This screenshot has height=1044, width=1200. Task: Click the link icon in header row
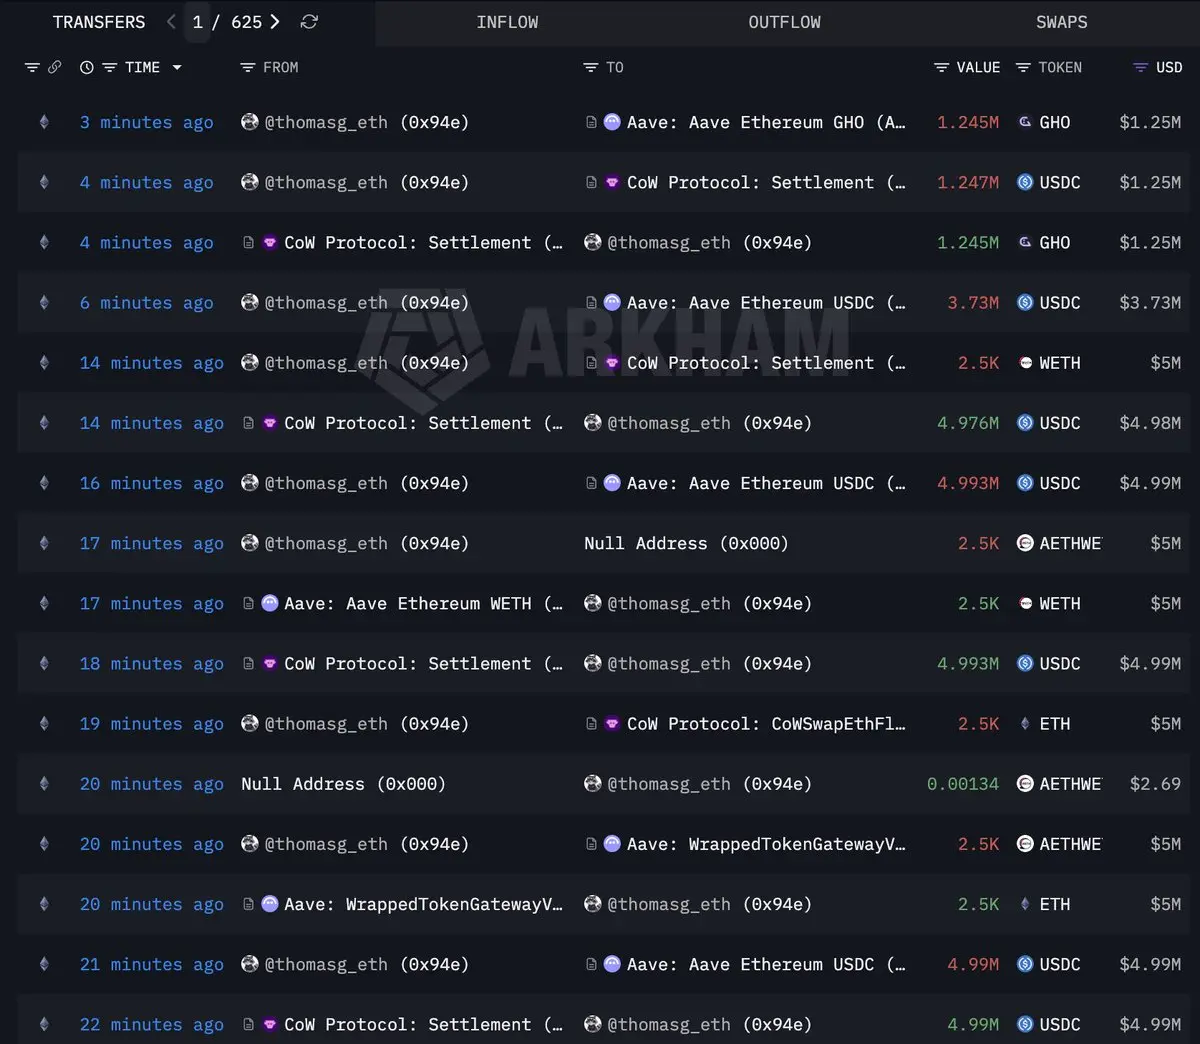[54, 67]
